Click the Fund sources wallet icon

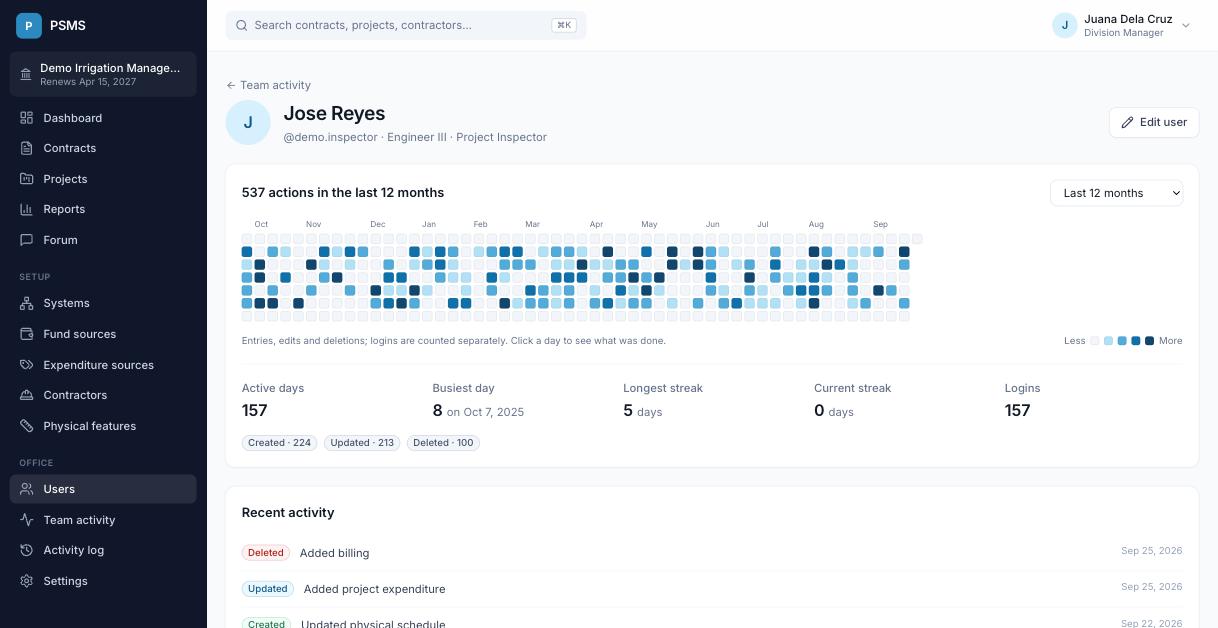26,334
